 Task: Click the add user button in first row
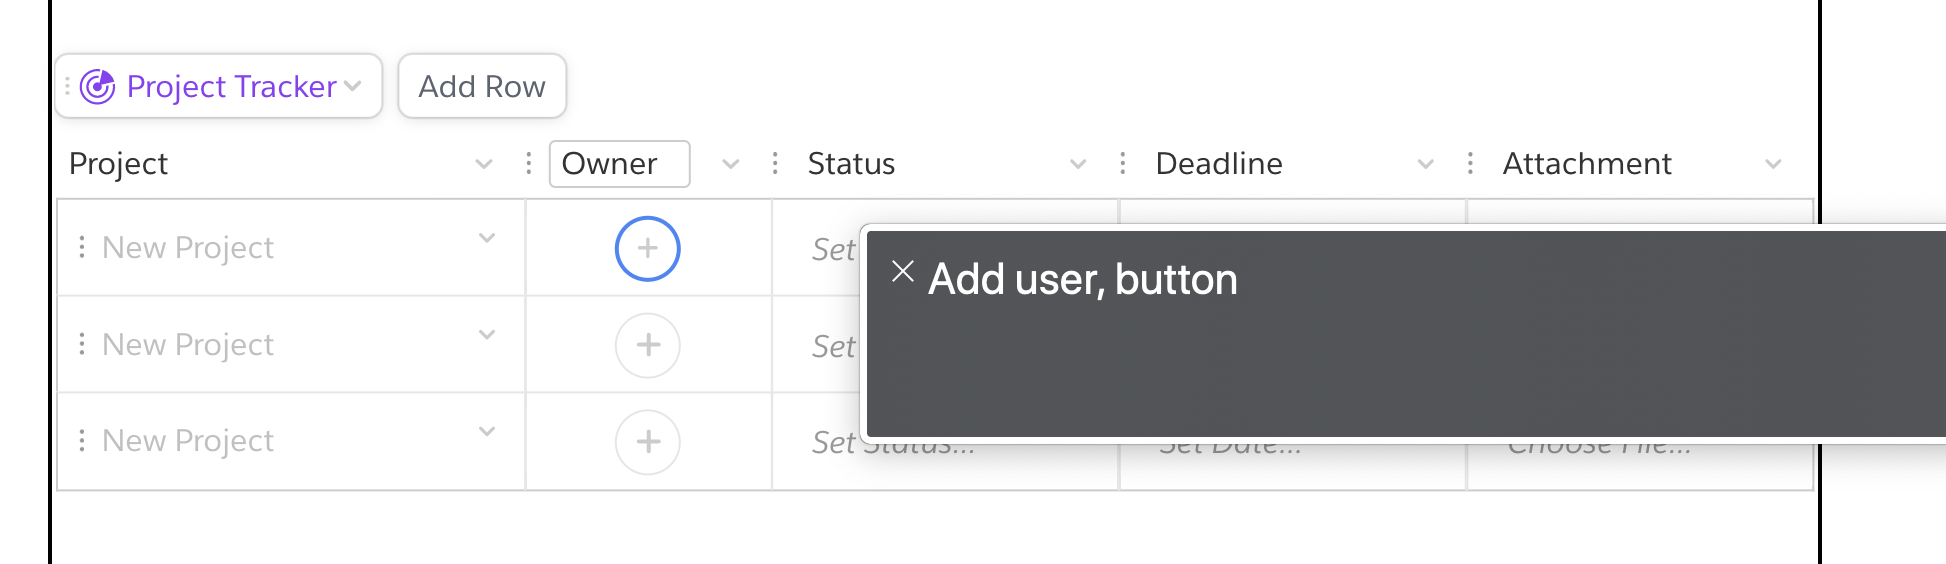click(x=647, y=248)
